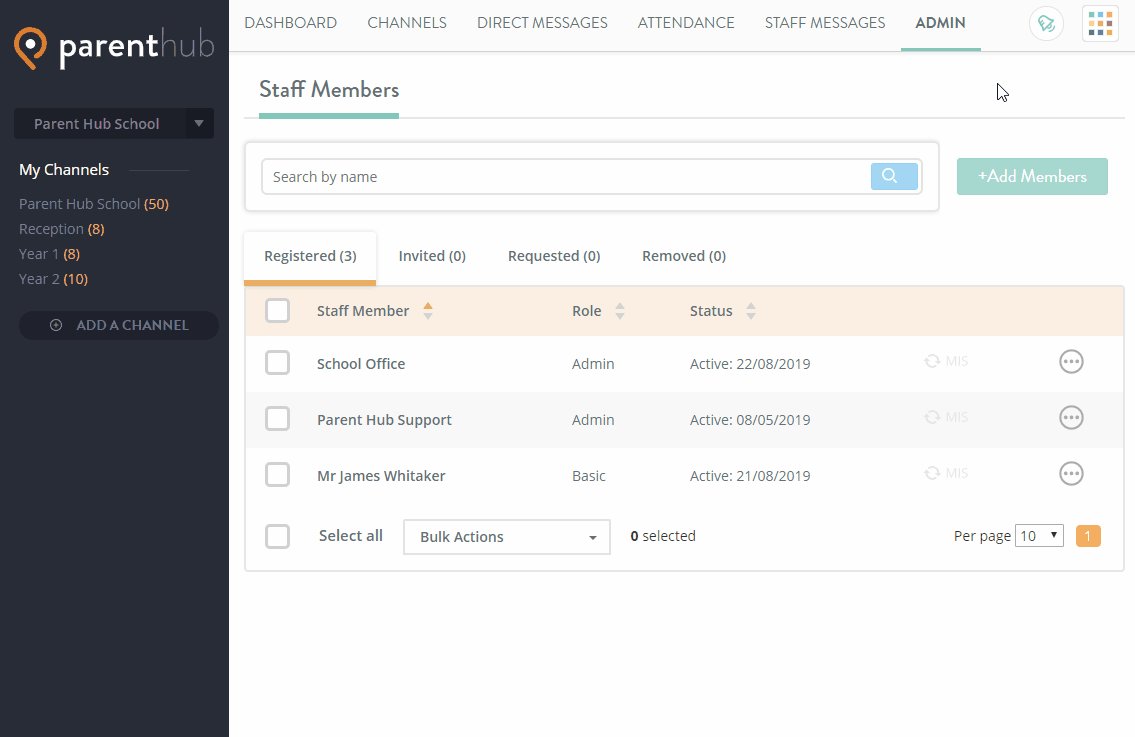This screenshot has height=737, width=1135.
Task: Click Parent Hub Support staff name
Action: tap(384, 420)
